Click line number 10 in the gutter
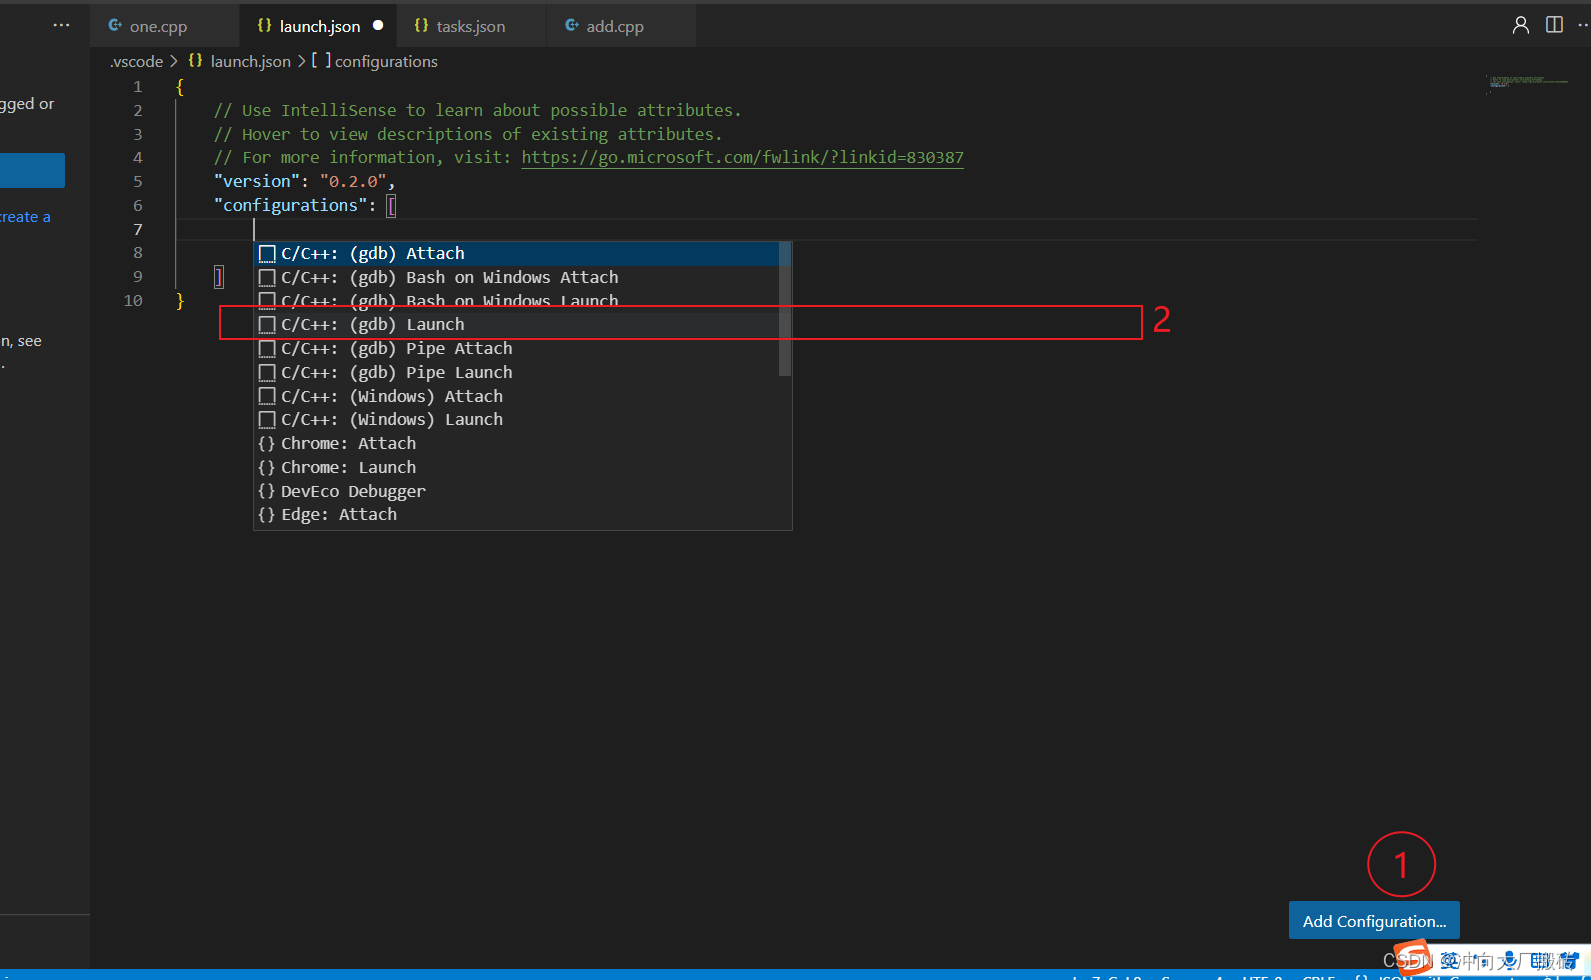Viewport: 1591px width, 980px height. click(133, 301)
